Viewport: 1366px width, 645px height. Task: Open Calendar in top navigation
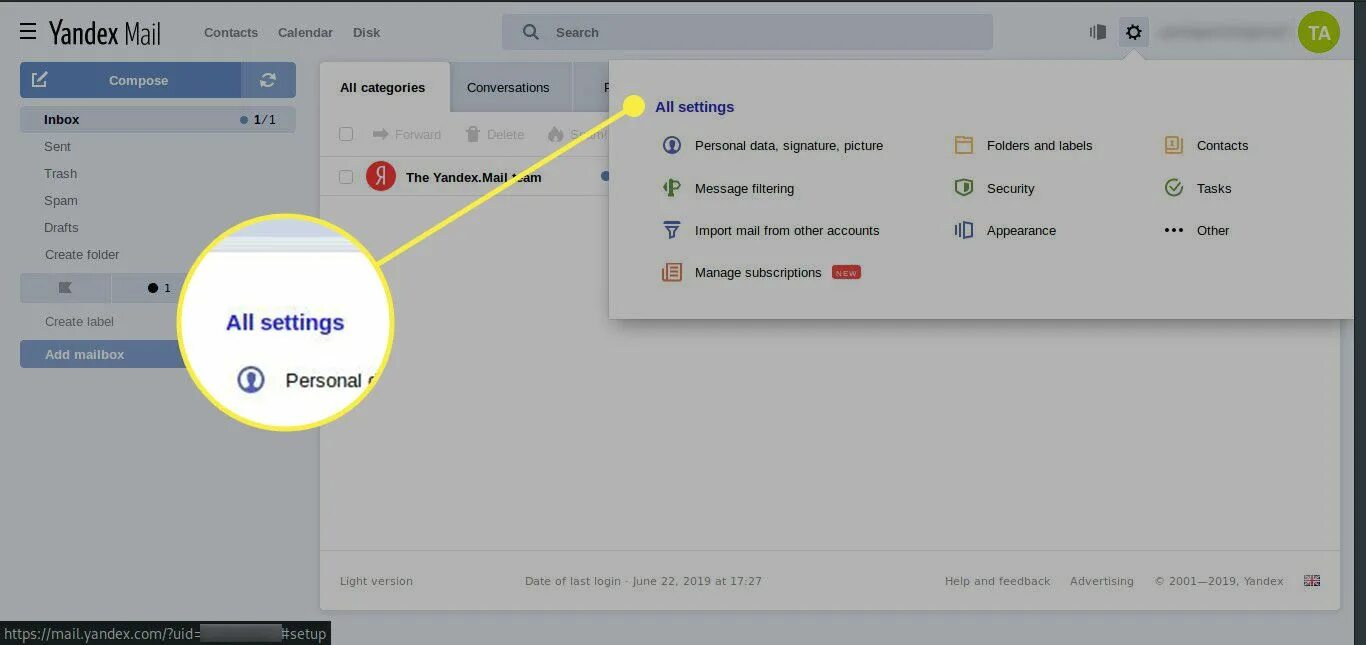305,32
